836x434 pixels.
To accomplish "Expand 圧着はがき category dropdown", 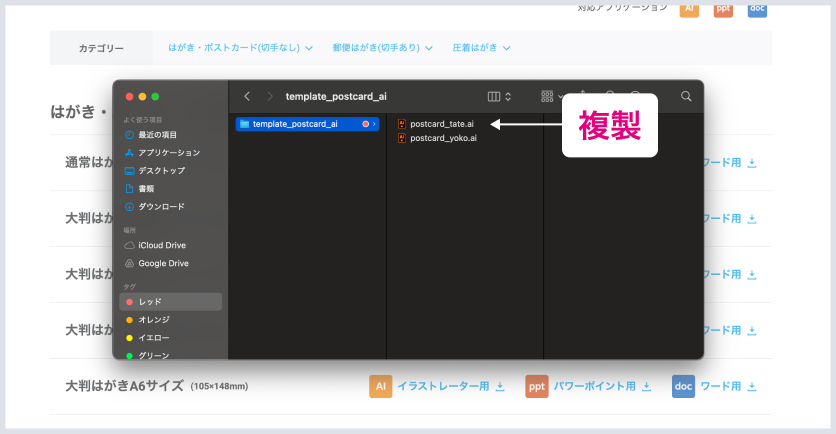I will click(x=481, y=48).
